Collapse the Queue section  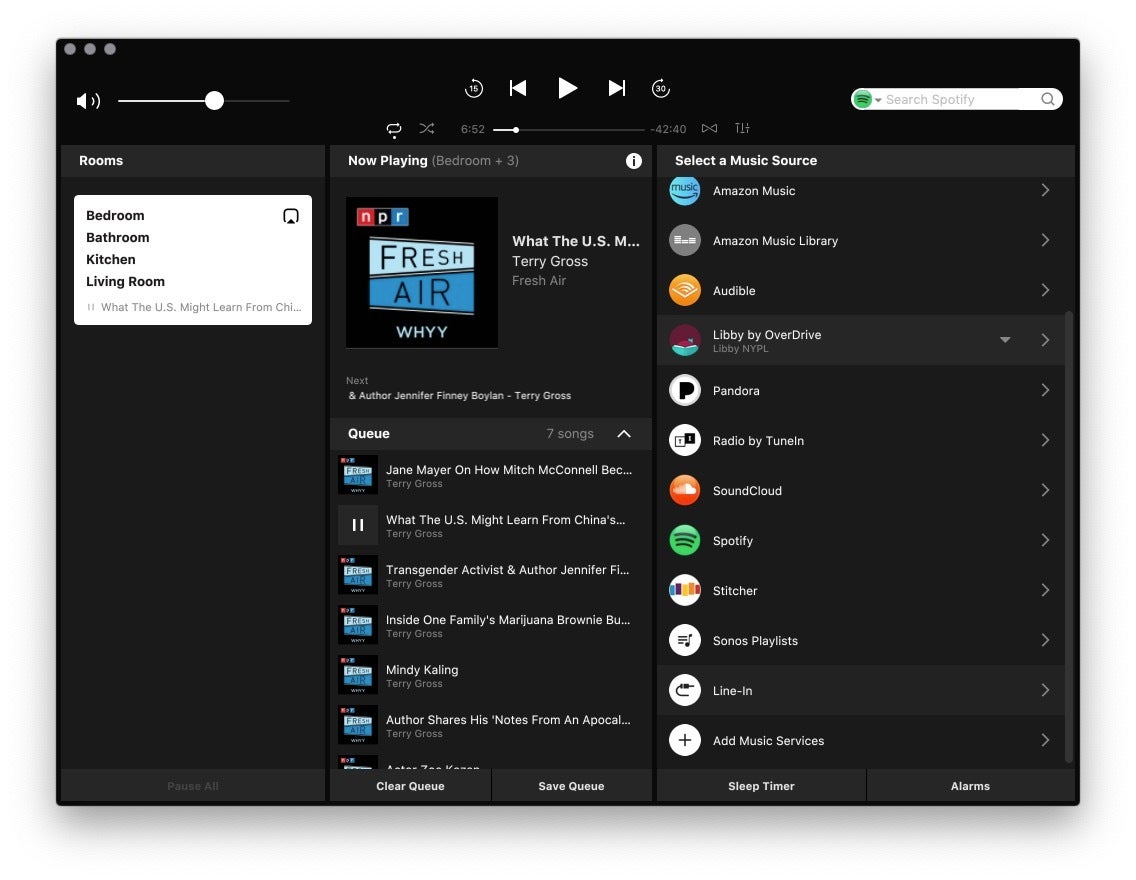click(624, 434)
